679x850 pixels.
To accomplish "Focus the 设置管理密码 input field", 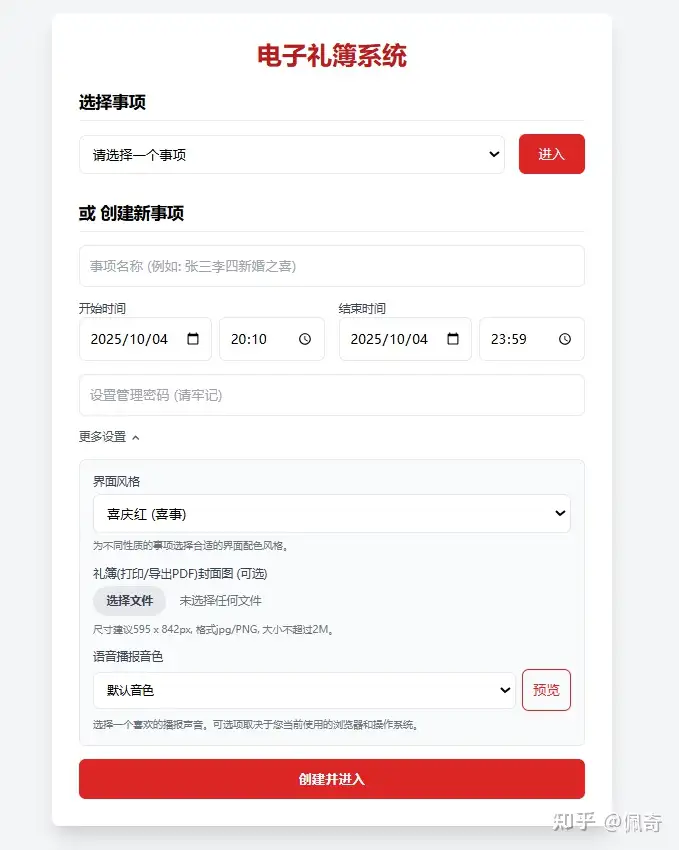I will [331, 395].
